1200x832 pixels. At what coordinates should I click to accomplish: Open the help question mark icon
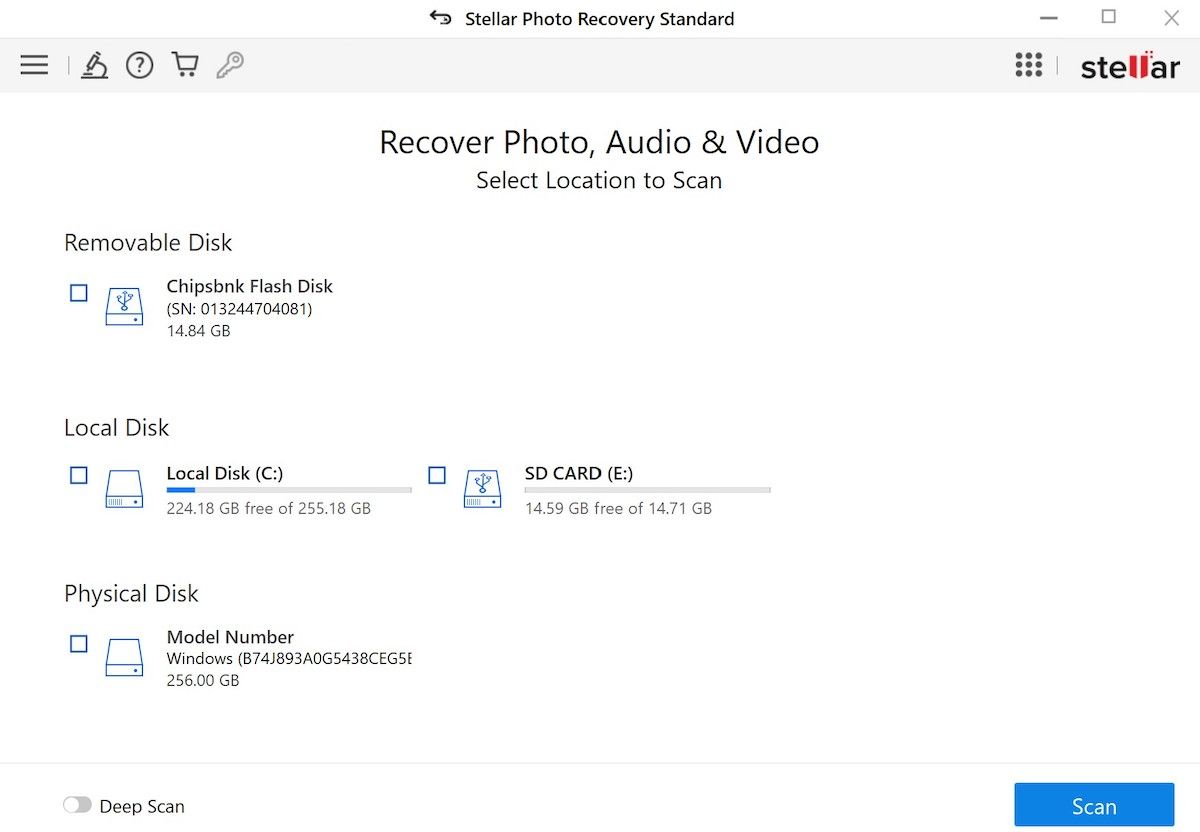(139, 64)
